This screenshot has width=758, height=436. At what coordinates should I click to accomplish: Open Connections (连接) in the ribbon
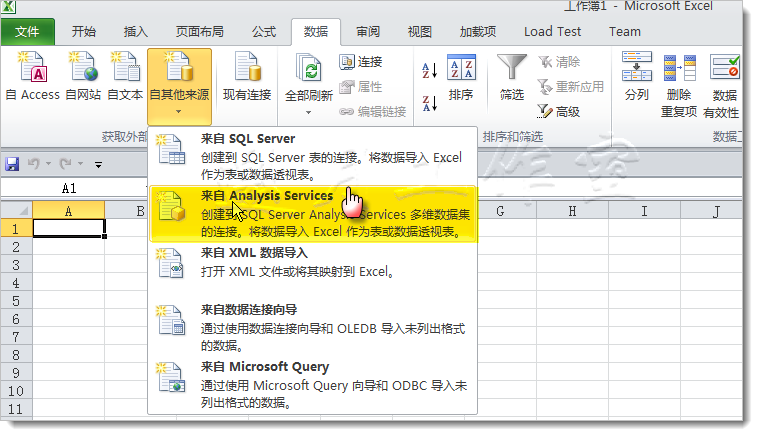[361, 62]
